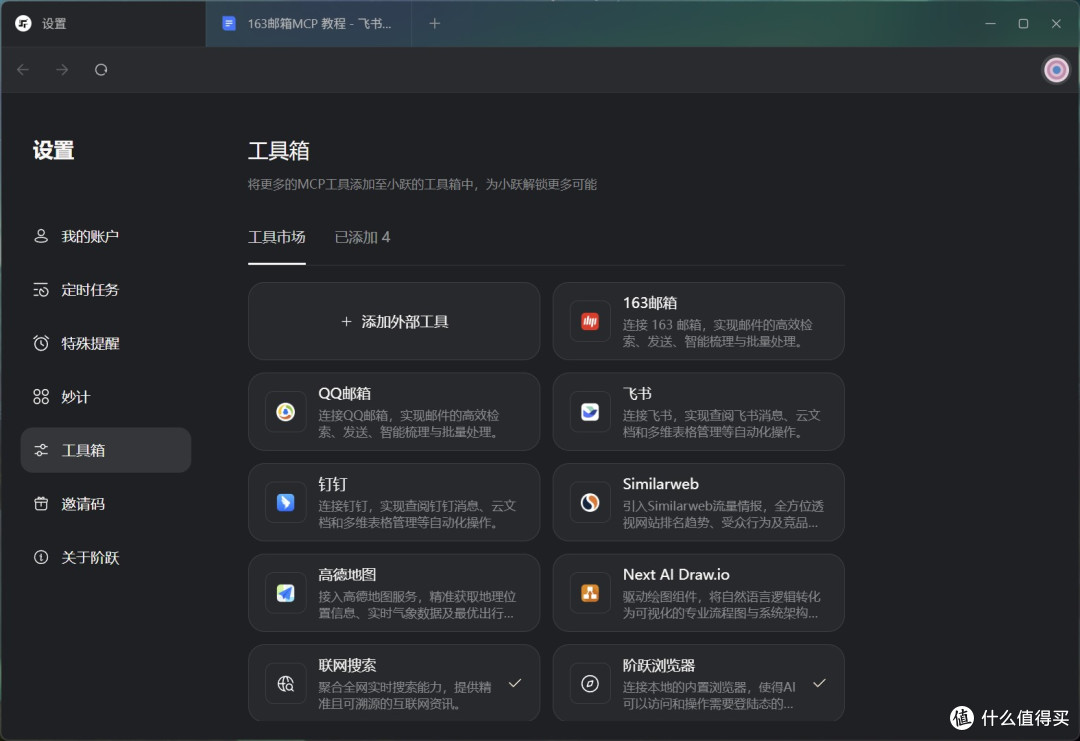
Task: Switch to the 工具市场 tab
Action: (276, 238)
